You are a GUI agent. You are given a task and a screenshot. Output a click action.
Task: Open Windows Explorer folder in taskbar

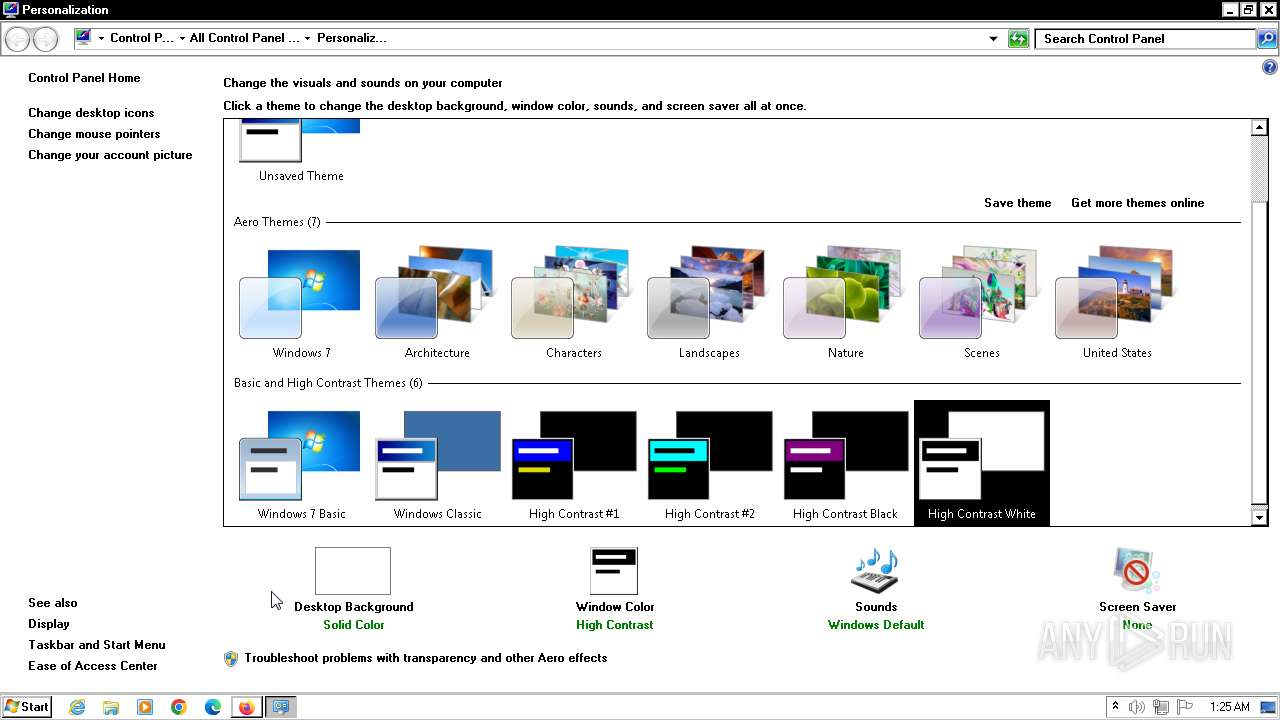[111, 707]
